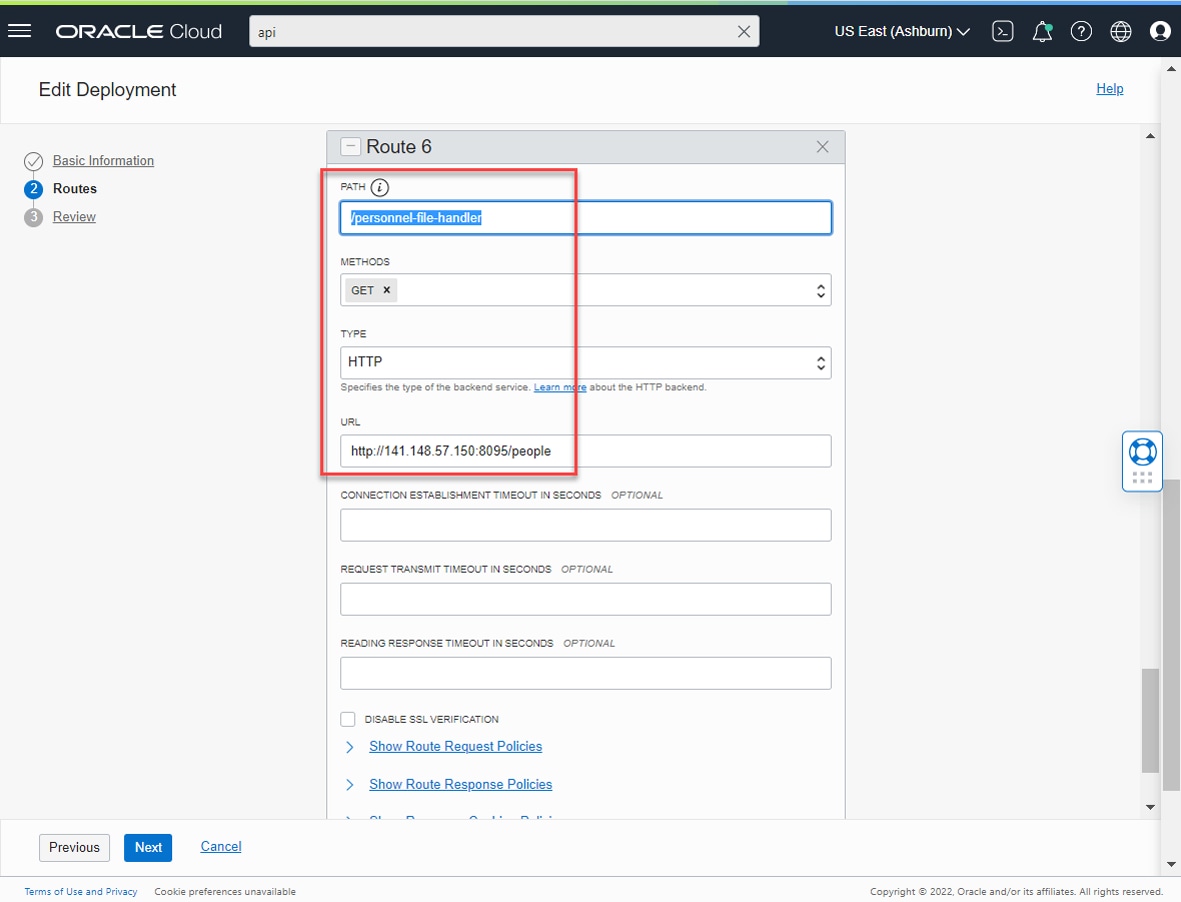Enable Disable SSL Verification checkbox
Image resolution: width=1181 pixels, height=902 pixels.
[x=348, y=719]
